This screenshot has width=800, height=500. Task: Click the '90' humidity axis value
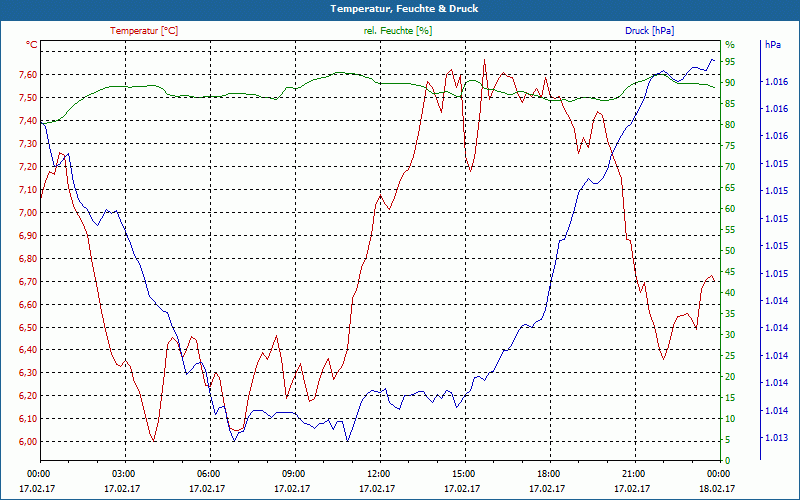click(730, 83)
